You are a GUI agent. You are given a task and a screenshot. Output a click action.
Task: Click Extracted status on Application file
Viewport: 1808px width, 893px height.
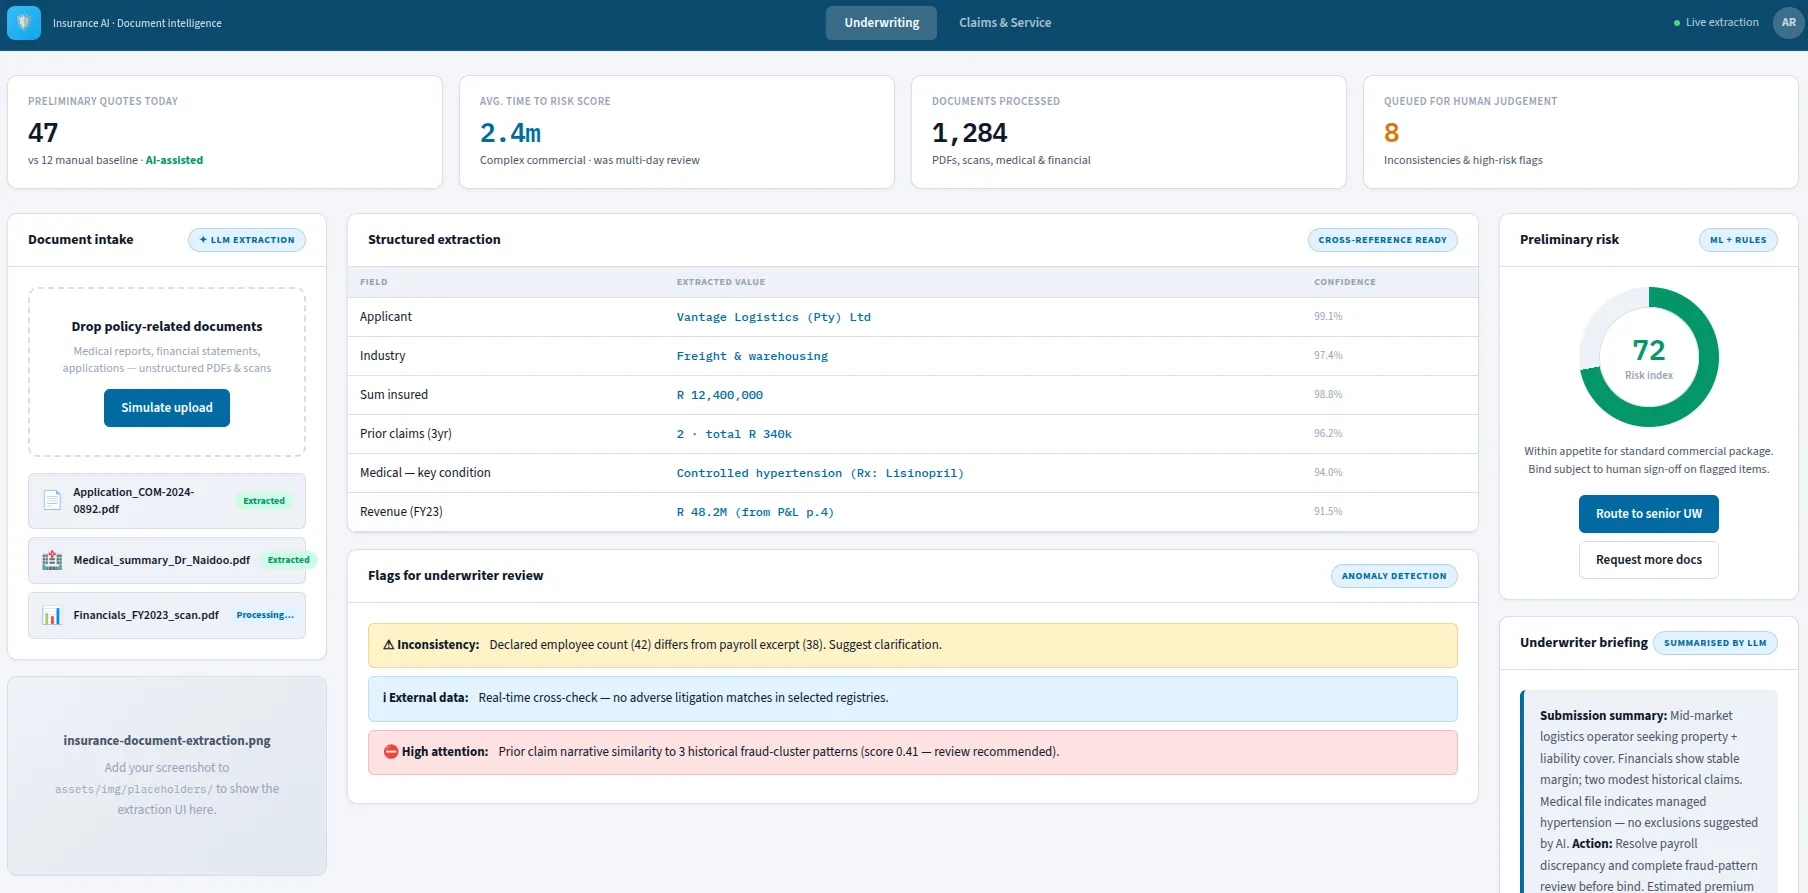264,501
